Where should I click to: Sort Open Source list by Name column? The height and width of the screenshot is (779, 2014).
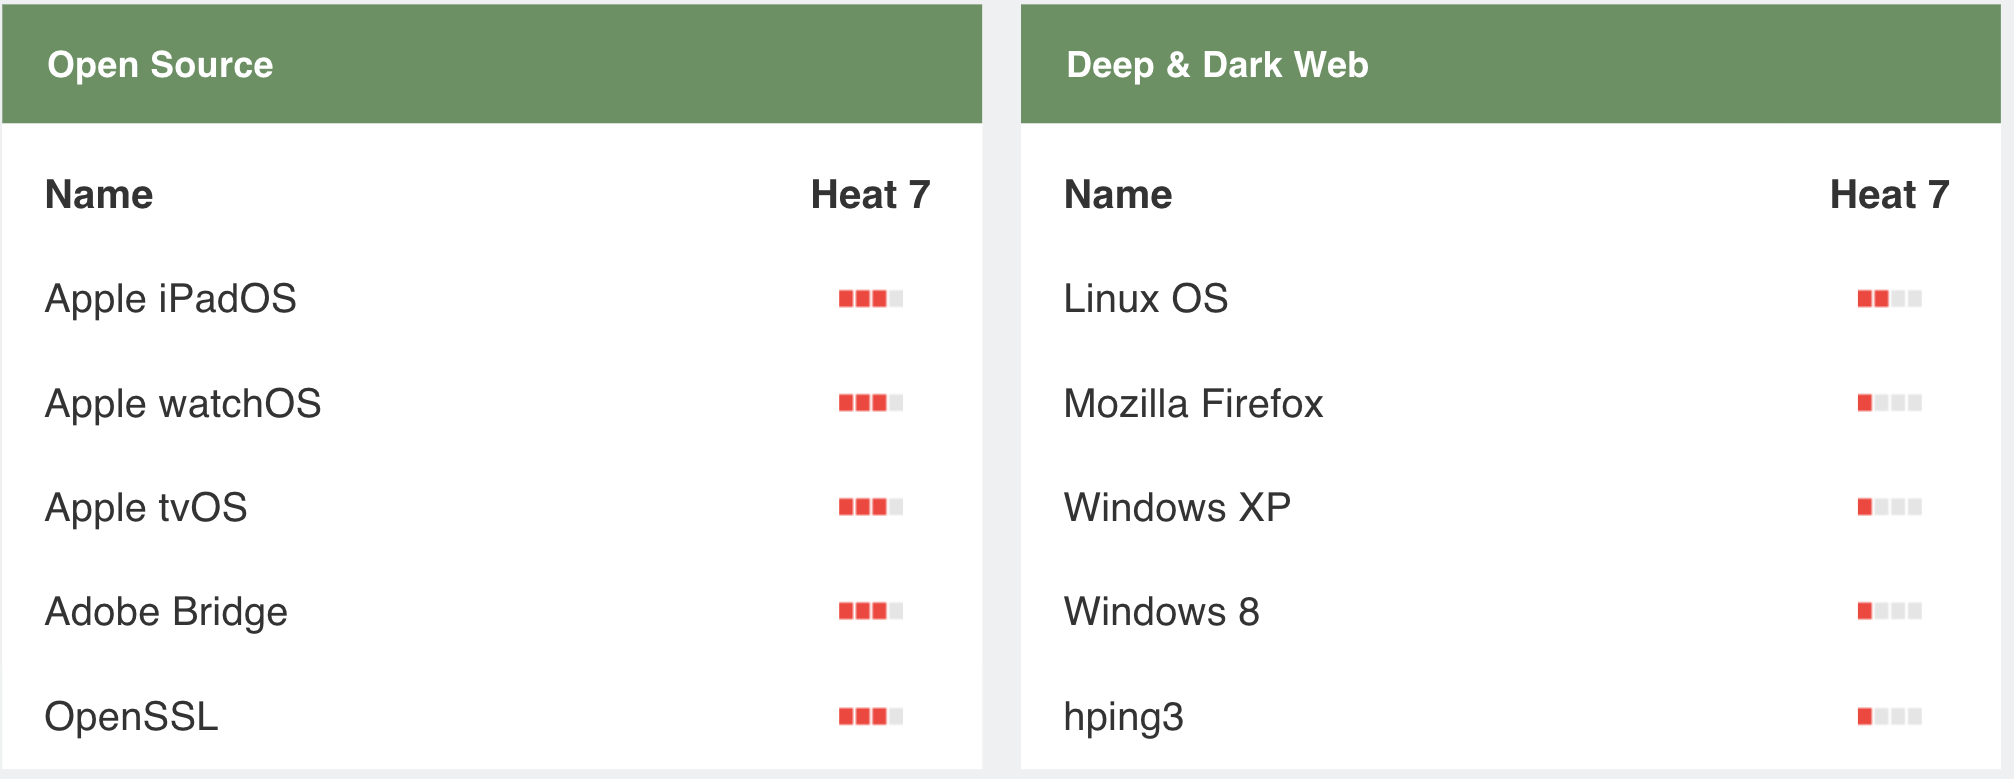99,194
